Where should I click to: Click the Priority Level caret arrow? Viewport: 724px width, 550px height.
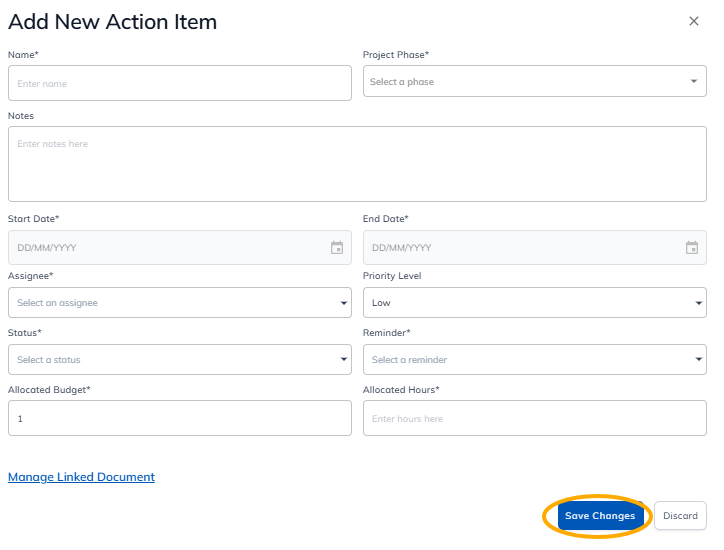[x=699, y=303]
